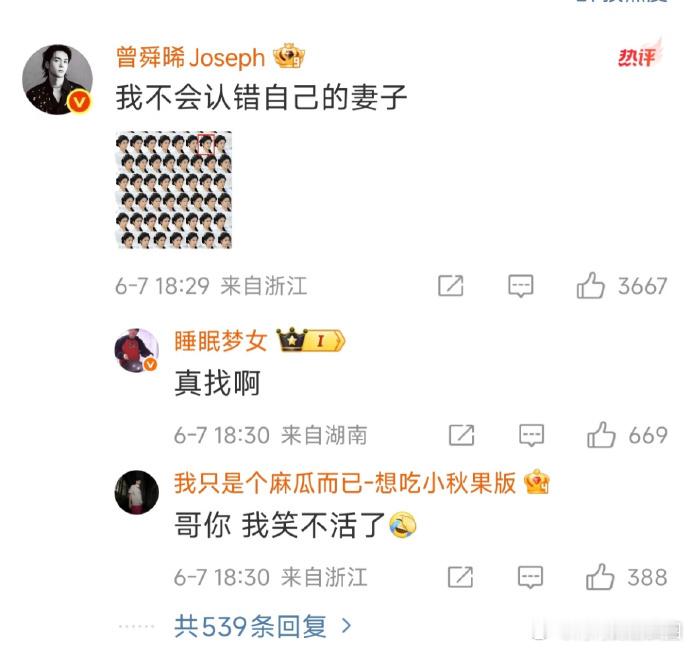Open reply box for 睡眠梦女's comment
Screen dimensions: 690x648
click(531, 435)
